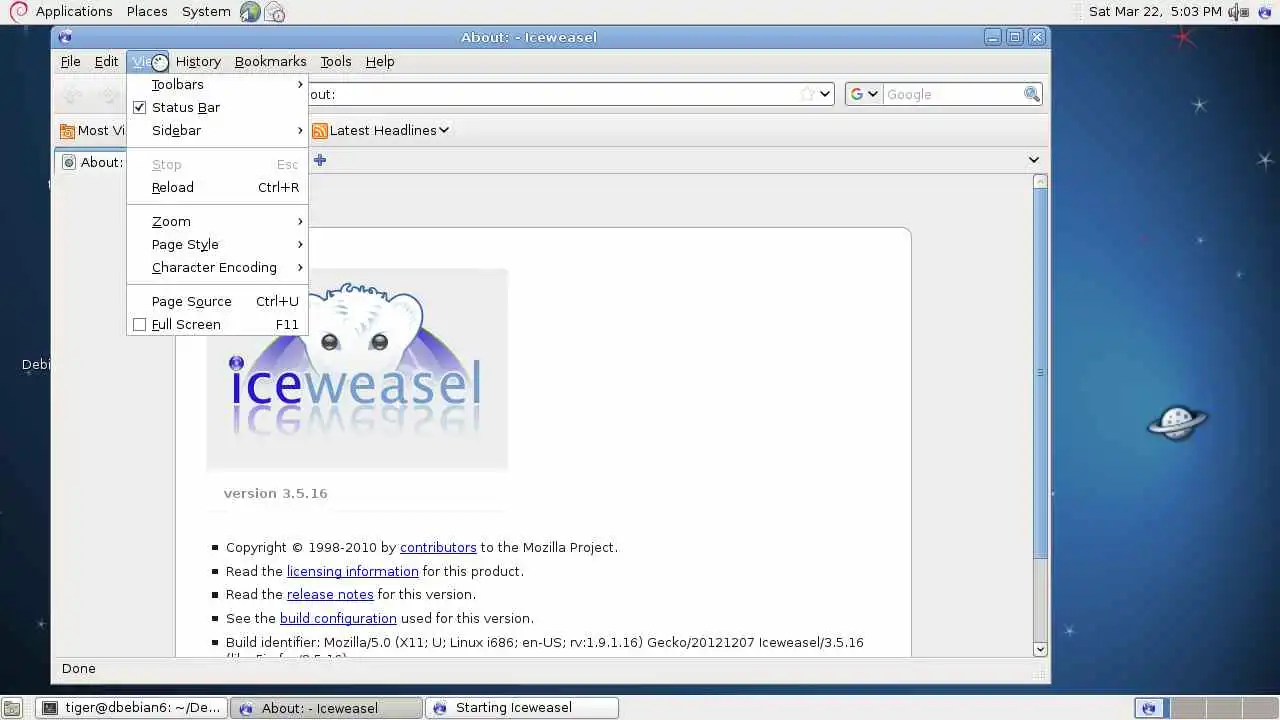Click the workspace switcher's first workspace
The image size is (1280, 720).
click(1148, 708)
